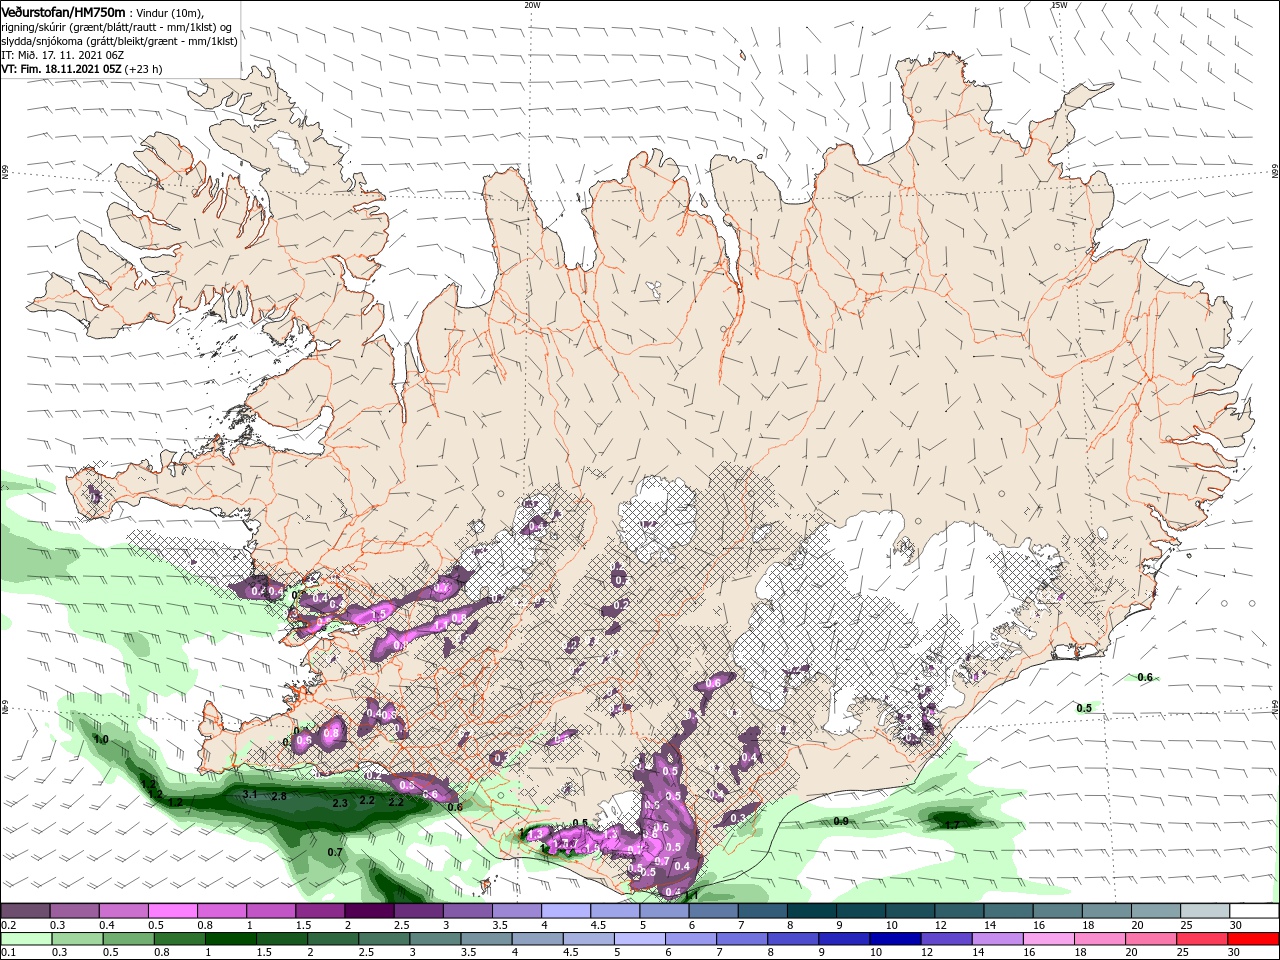Click the 2.8 rainfall value on the map

pyautogui.click(x=279, y=797)
